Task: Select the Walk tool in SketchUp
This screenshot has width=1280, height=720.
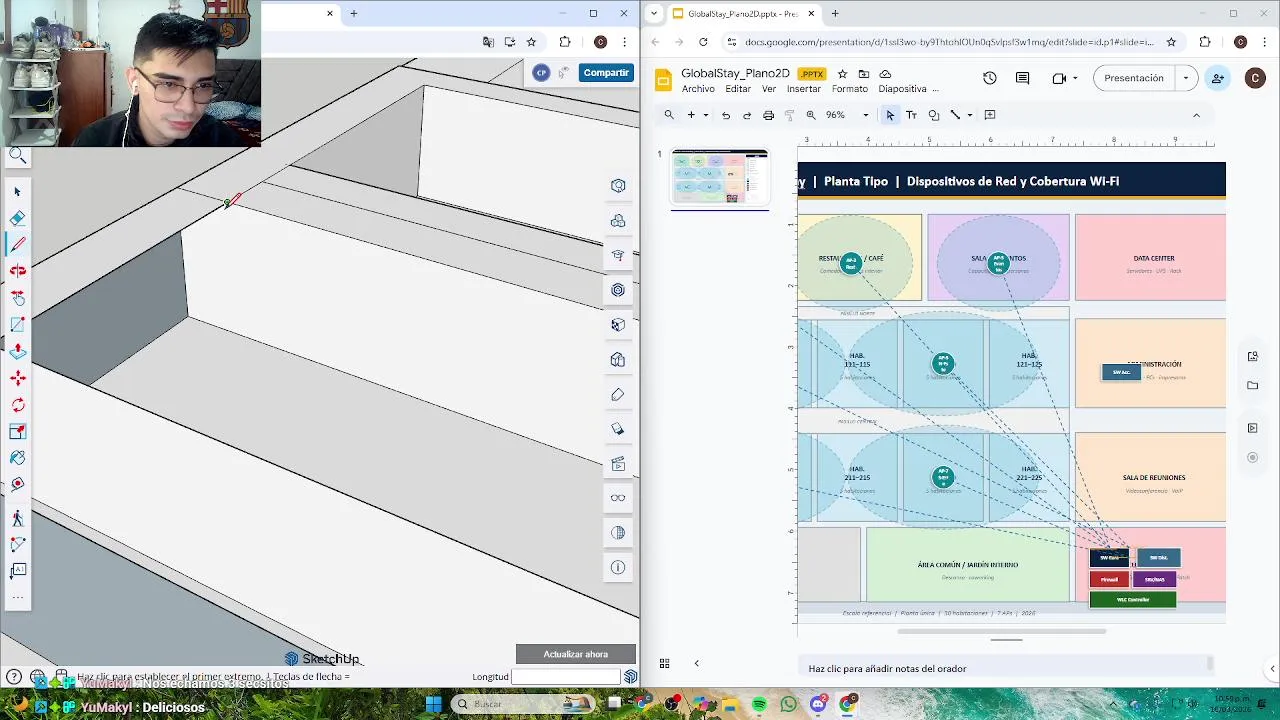Action: coord(17,518)
